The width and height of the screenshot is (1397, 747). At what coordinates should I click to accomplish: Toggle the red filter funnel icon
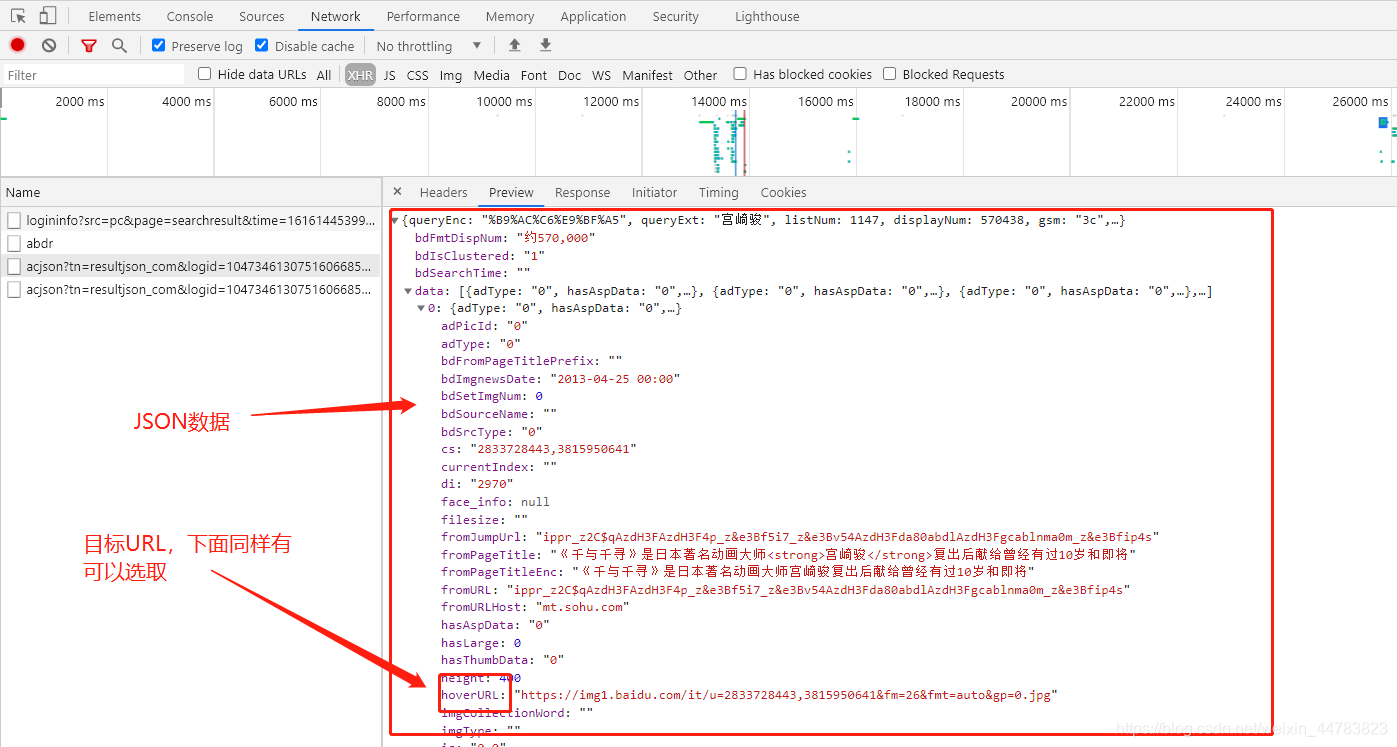point(89,46)
